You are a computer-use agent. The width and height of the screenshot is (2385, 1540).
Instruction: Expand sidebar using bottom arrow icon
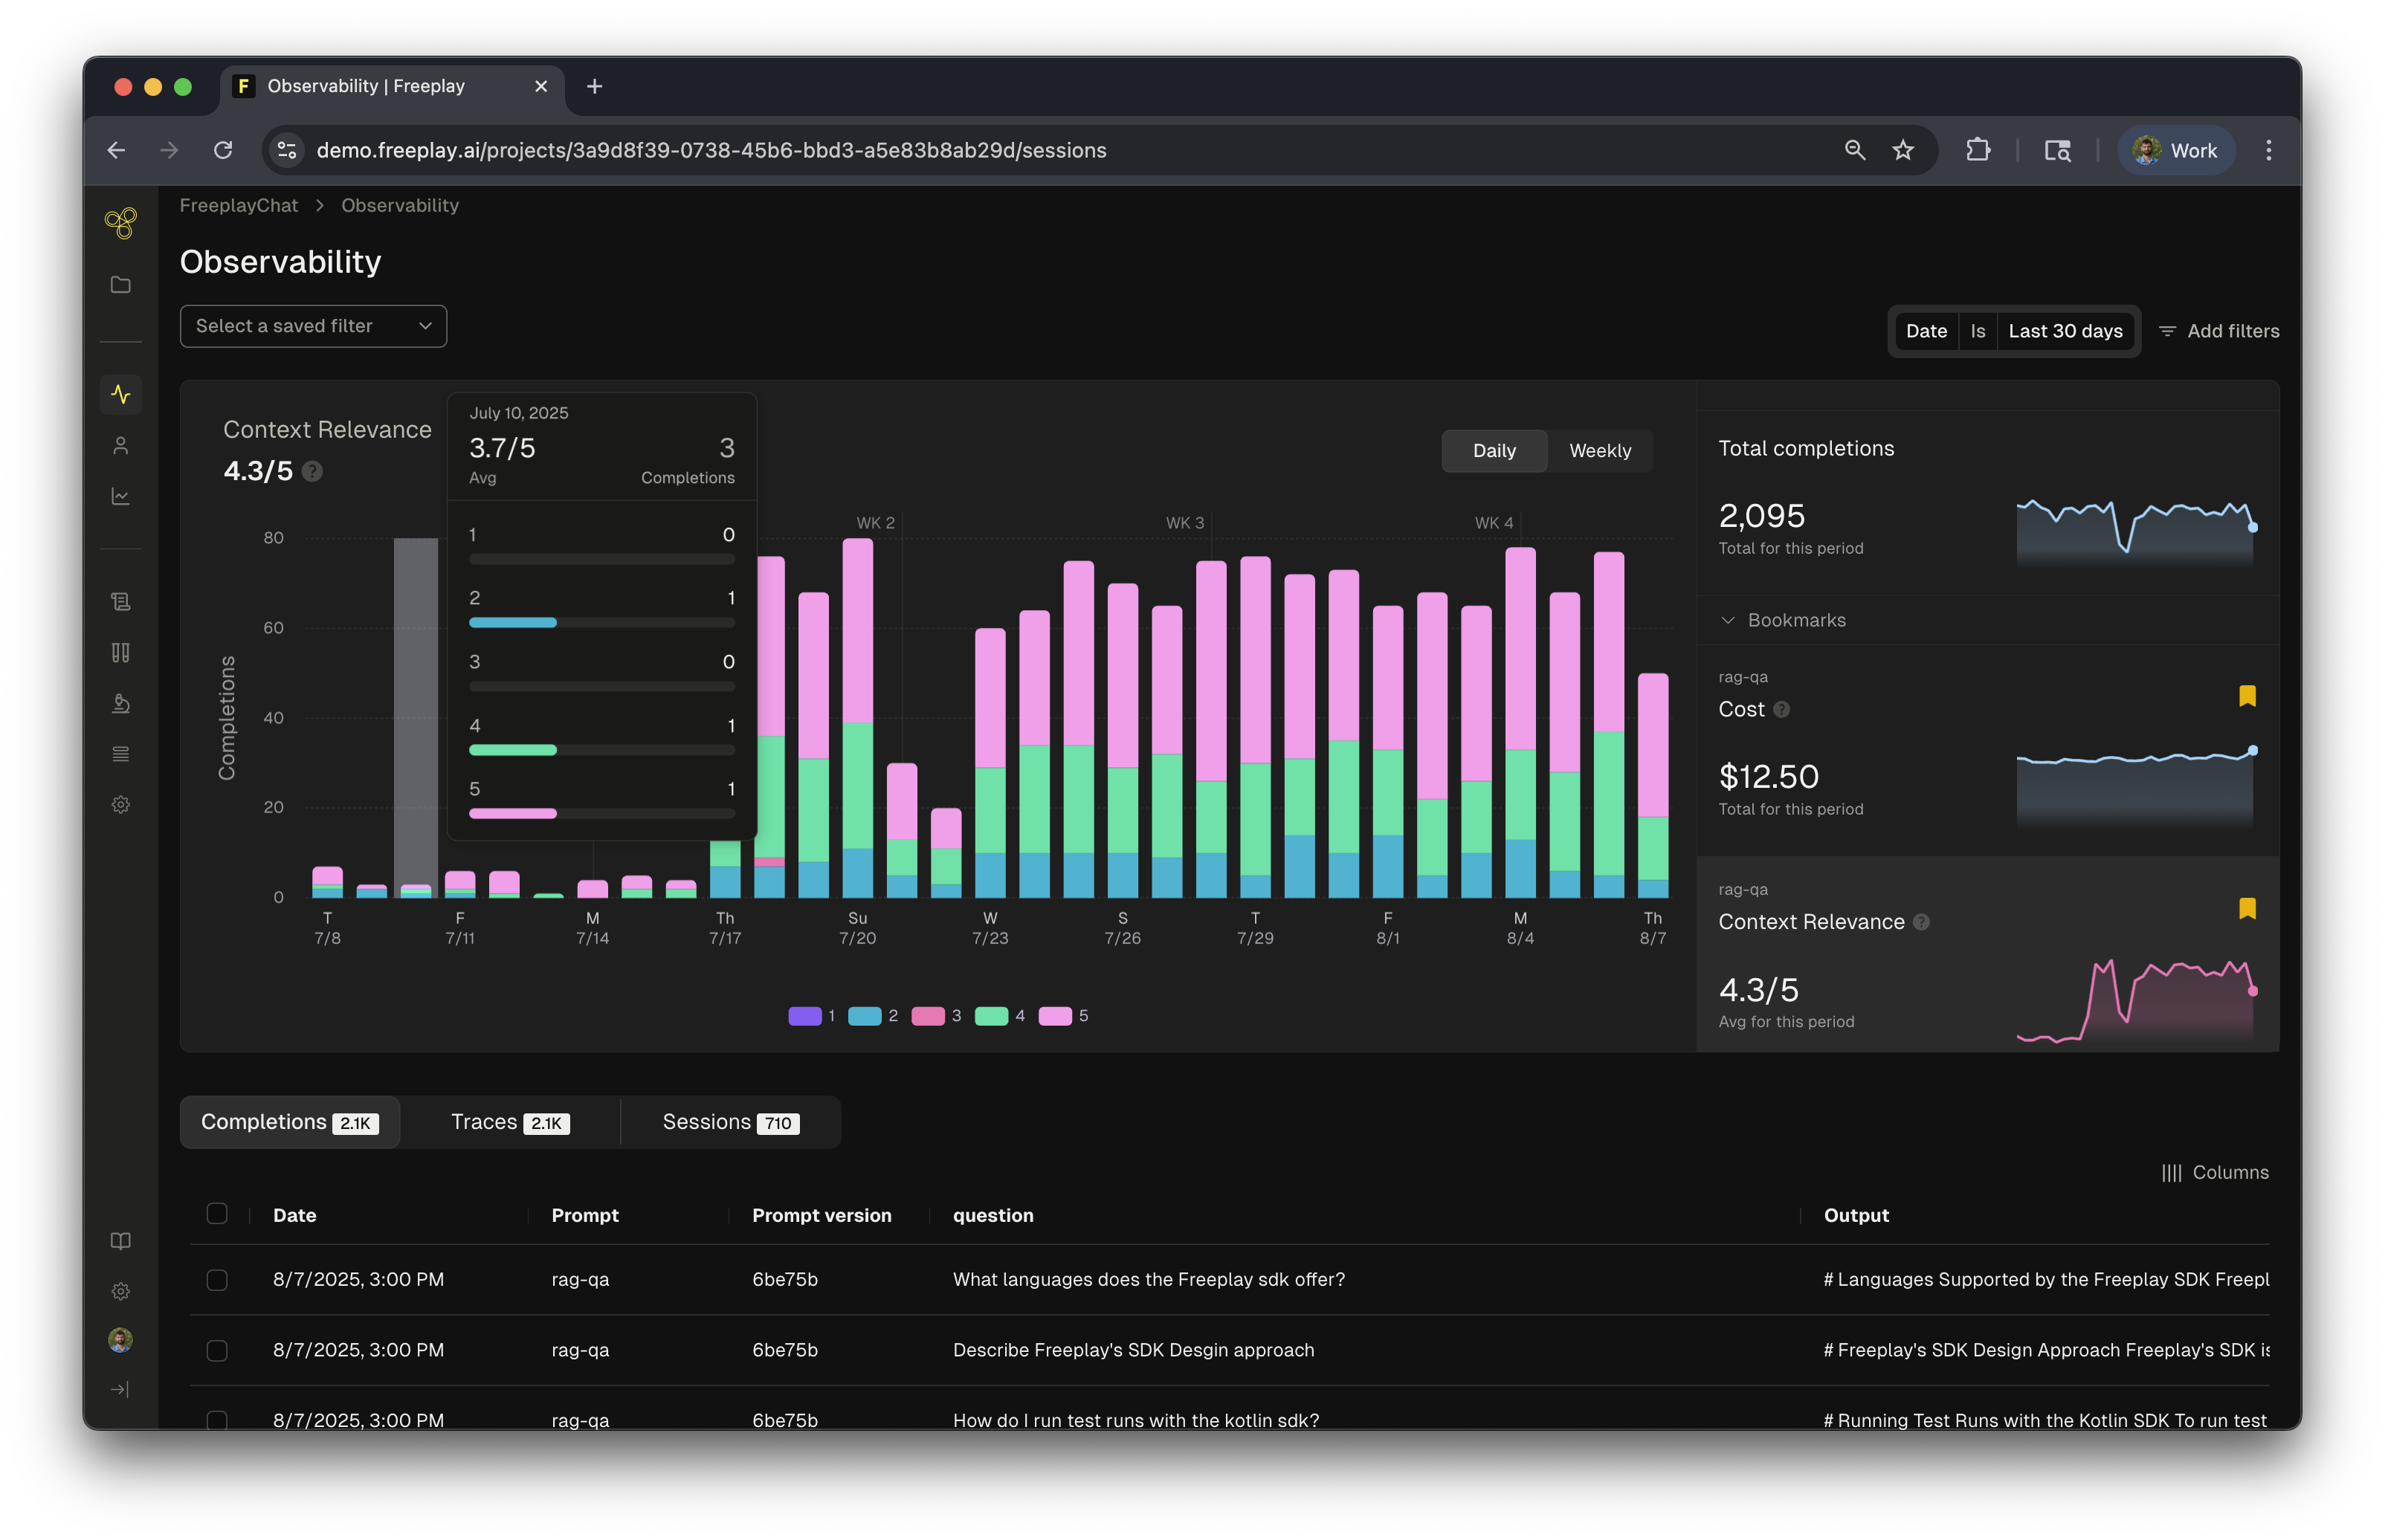point(120,1389)
